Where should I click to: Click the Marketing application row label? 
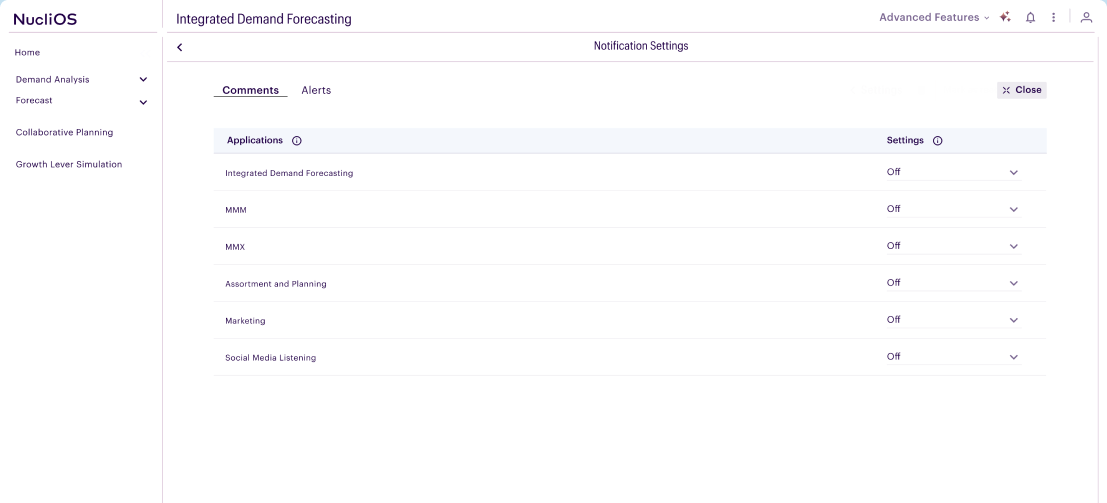(x=245, y=321)
